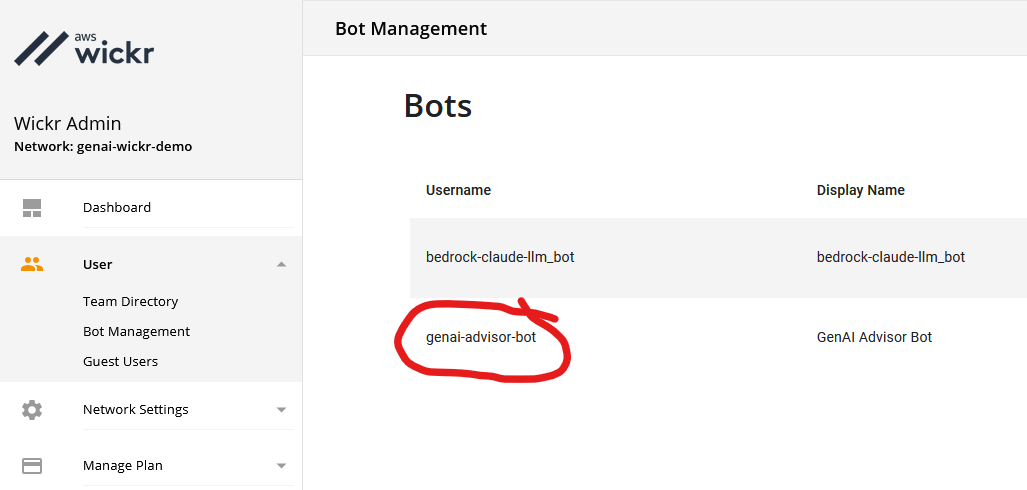Viewport: 1027px width, 490px height.
Task: Select username genai-advisor-bot
Action: (x=481, y=337)
